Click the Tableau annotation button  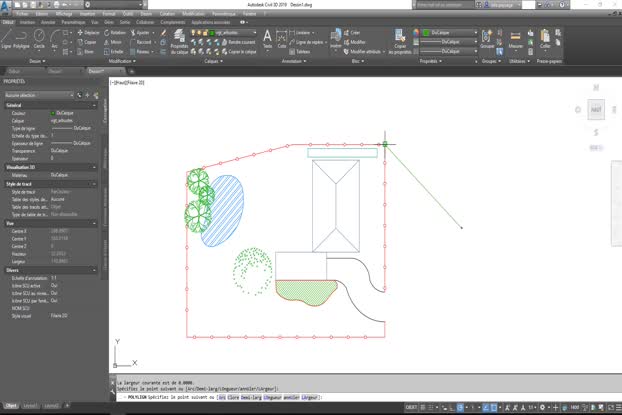(299, 52)
